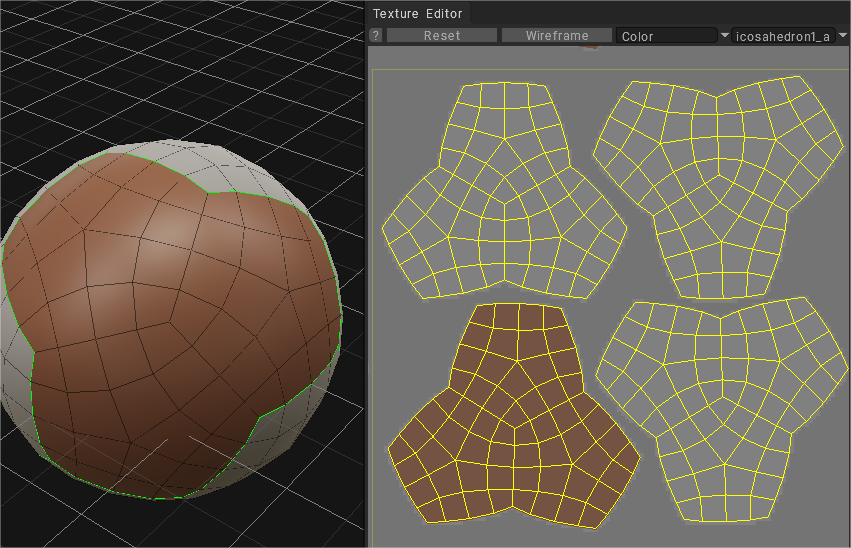Expand the arrow next to icosahedron1_a
851x548 pixels.
[843, 36]
